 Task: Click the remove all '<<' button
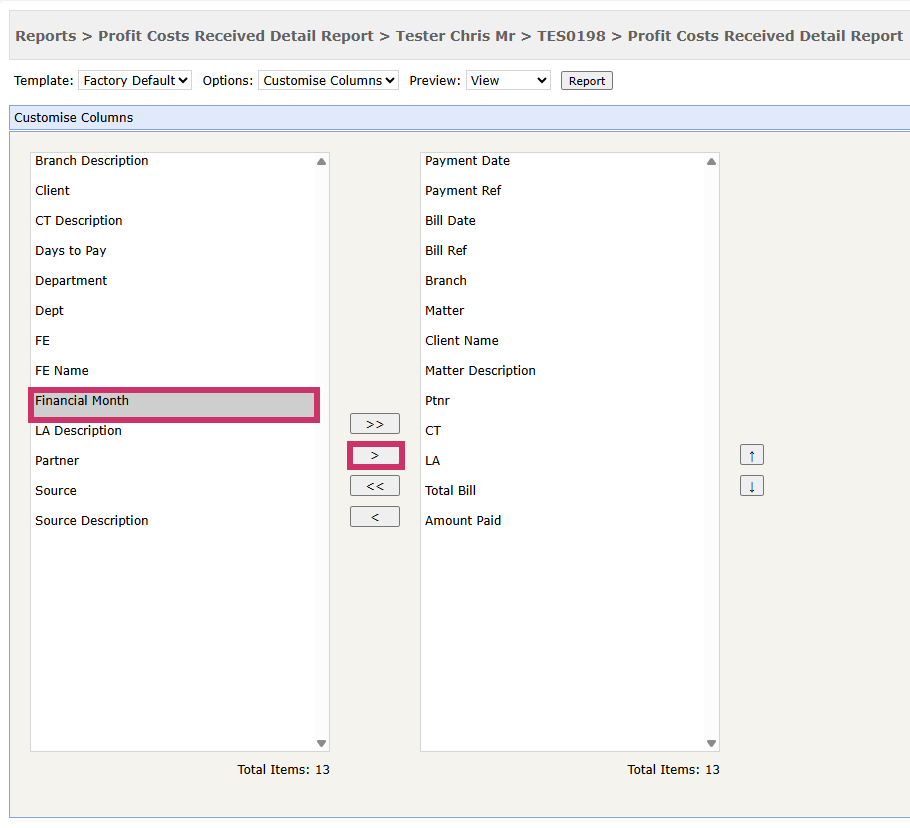click(x=374, y=486)
